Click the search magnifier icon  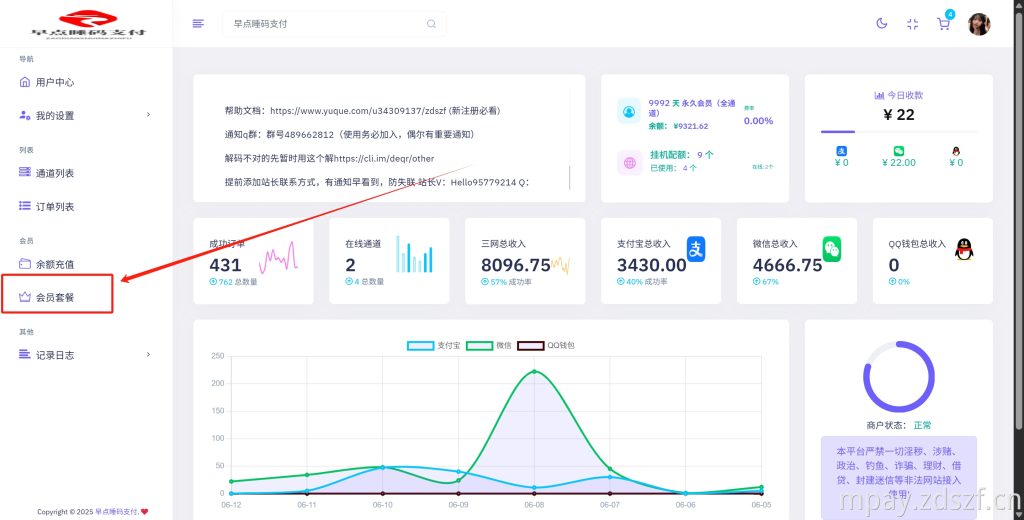(431, 24)
